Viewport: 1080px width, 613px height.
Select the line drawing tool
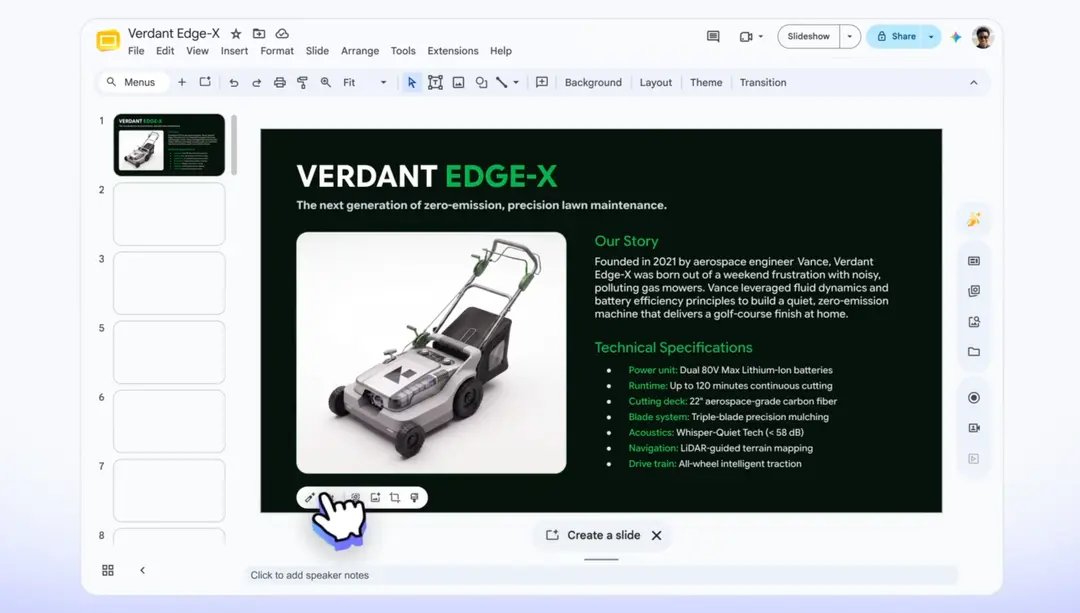point(502,83)
